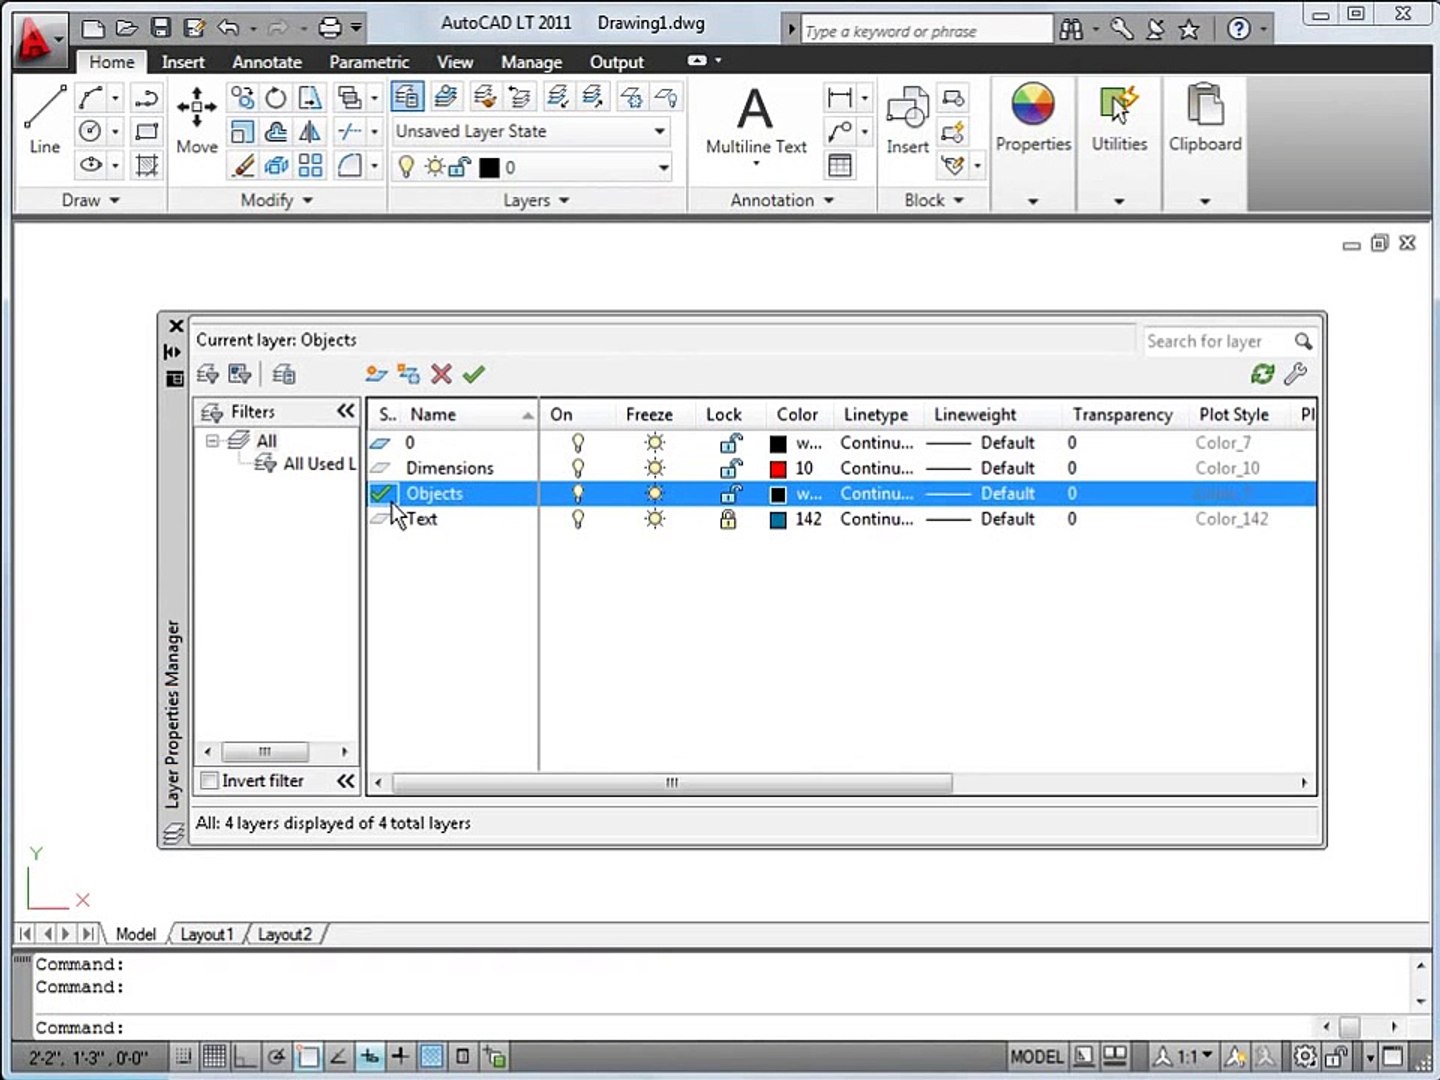The image size is (1440, 1080).
Task: Switch to the Annotate ribbon tab
Action: (x=267, y=62)
